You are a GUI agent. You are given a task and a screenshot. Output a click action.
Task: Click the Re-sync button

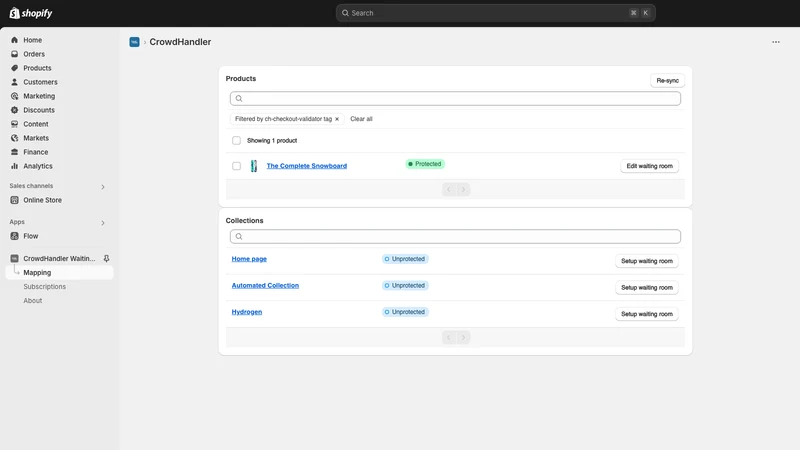667,81
